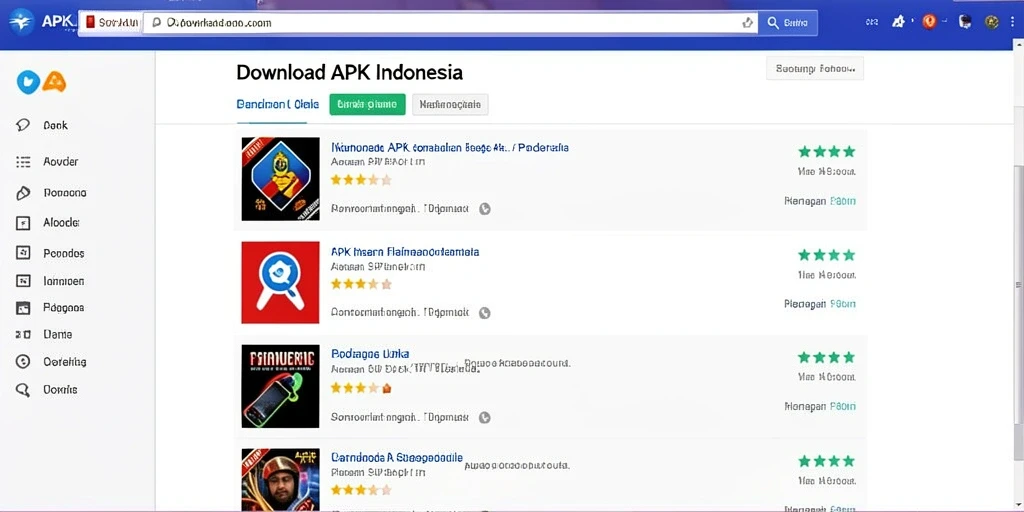Select the underlined blue tab under the heading
Viewport: 1024px width, 512px height.
tap(278, 104)
